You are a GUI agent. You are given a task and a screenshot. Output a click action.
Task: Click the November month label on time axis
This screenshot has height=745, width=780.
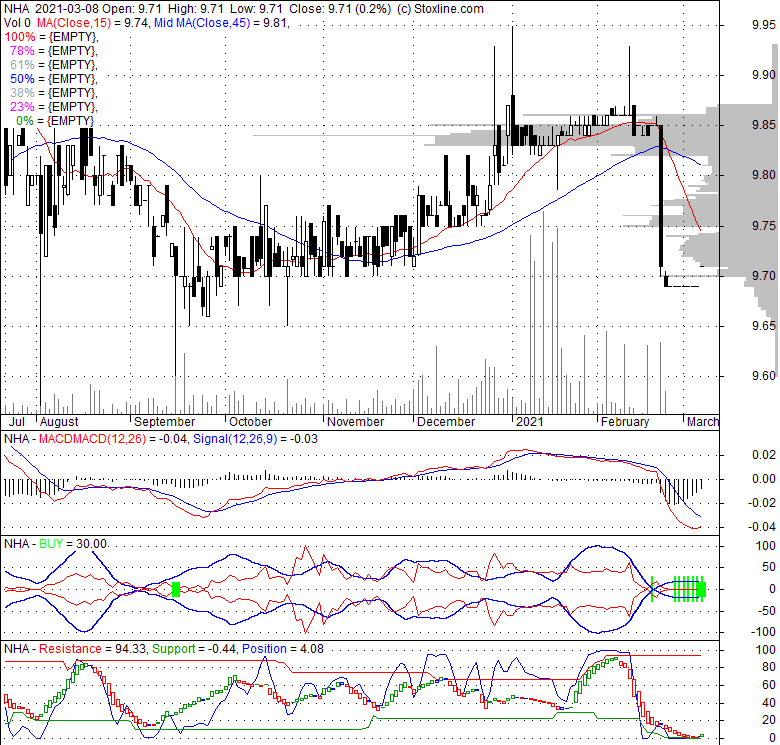pos(356,422)
